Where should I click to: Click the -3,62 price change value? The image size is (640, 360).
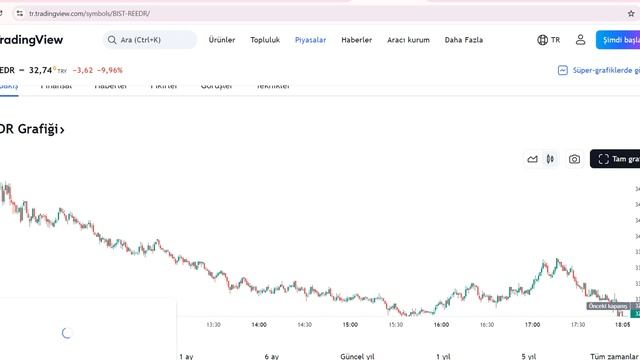pos(82,70)
